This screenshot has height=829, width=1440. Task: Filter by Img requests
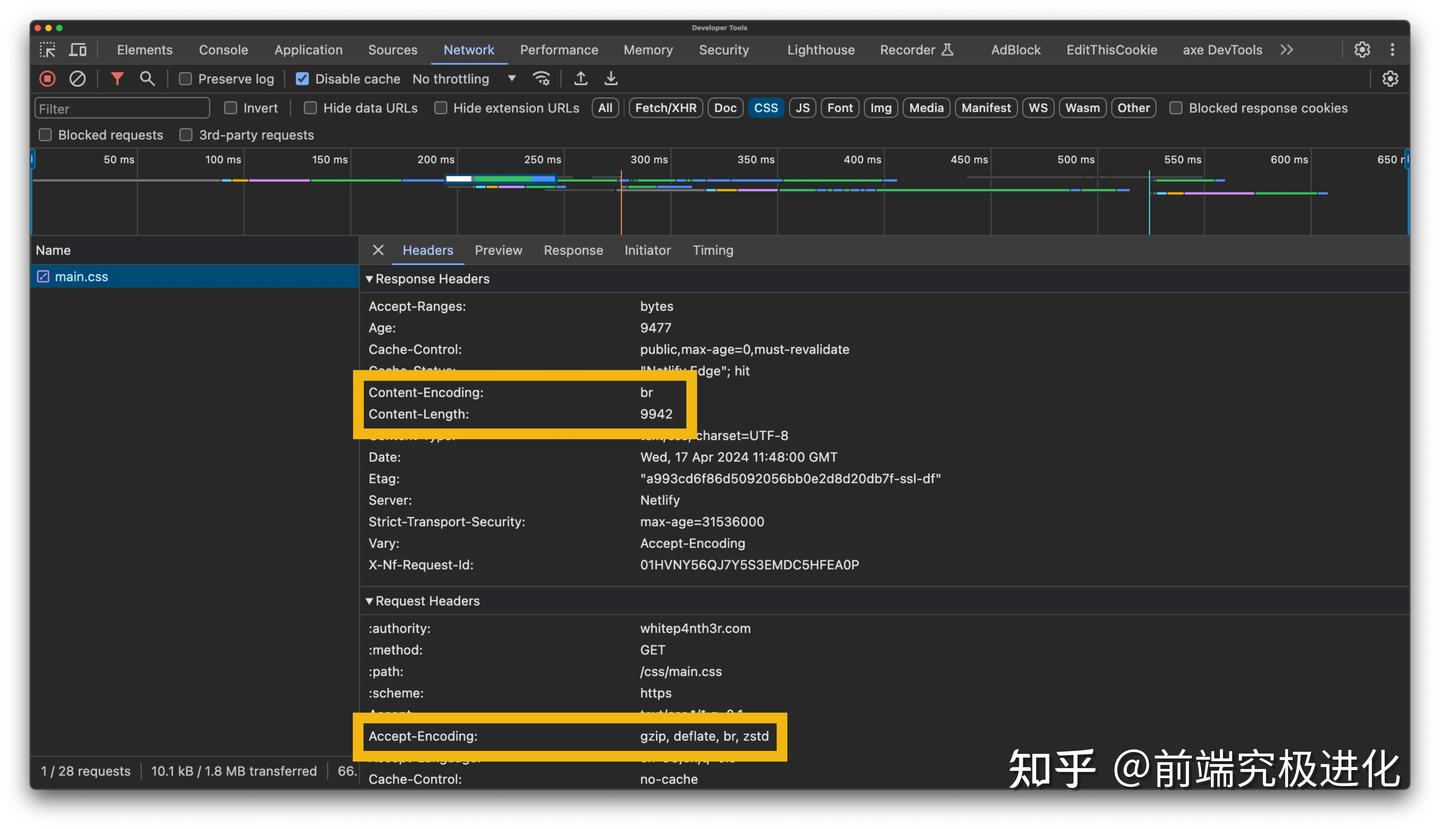(x=881, y=108)
